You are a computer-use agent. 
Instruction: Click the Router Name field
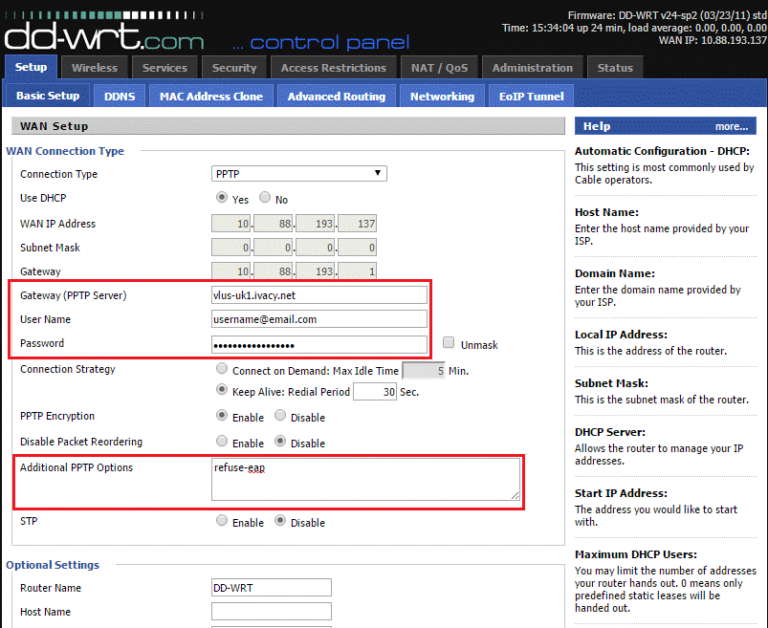coord(271,588)
